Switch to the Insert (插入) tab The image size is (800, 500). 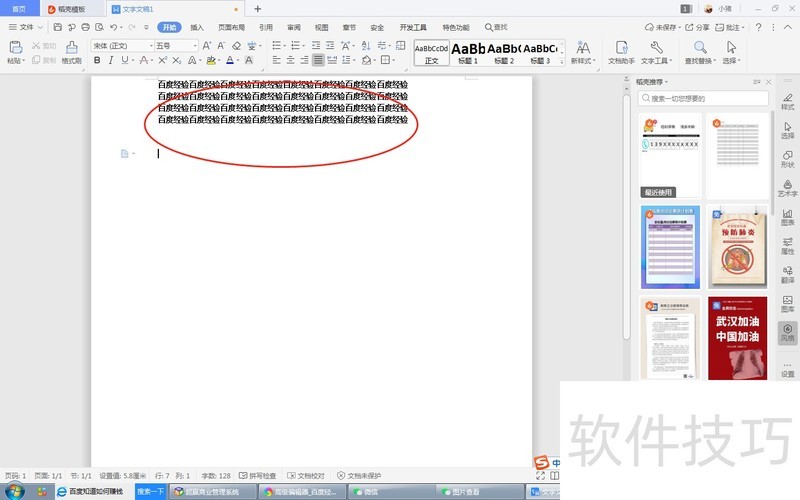[197, 27]
